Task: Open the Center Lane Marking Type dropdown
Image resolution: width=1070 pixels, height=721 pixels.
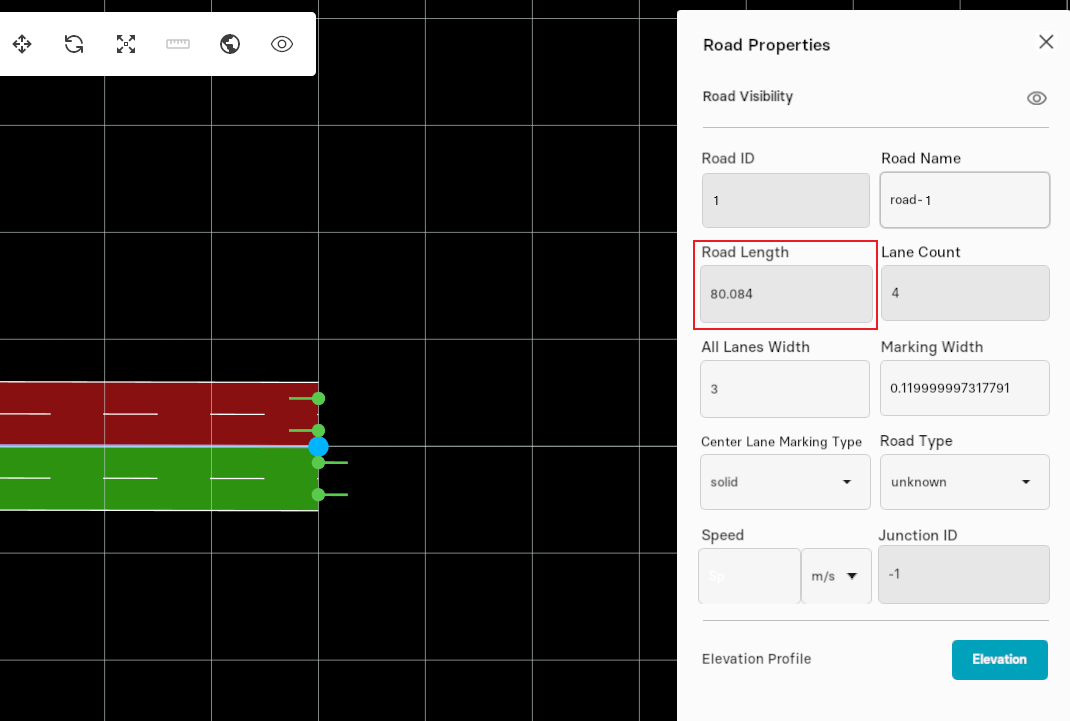Action: coord(785,482)
